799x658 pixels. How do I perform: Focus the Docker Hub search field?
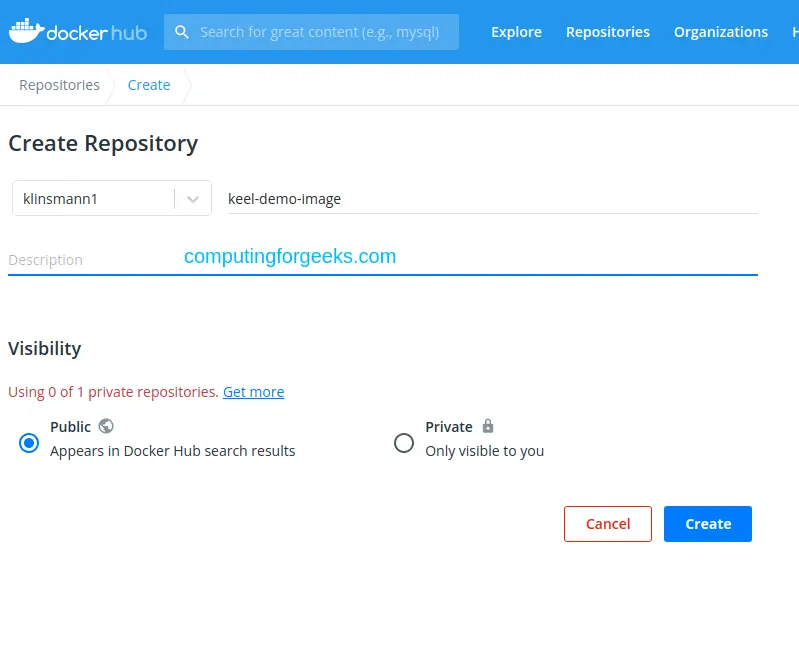[x=311, y=32]
